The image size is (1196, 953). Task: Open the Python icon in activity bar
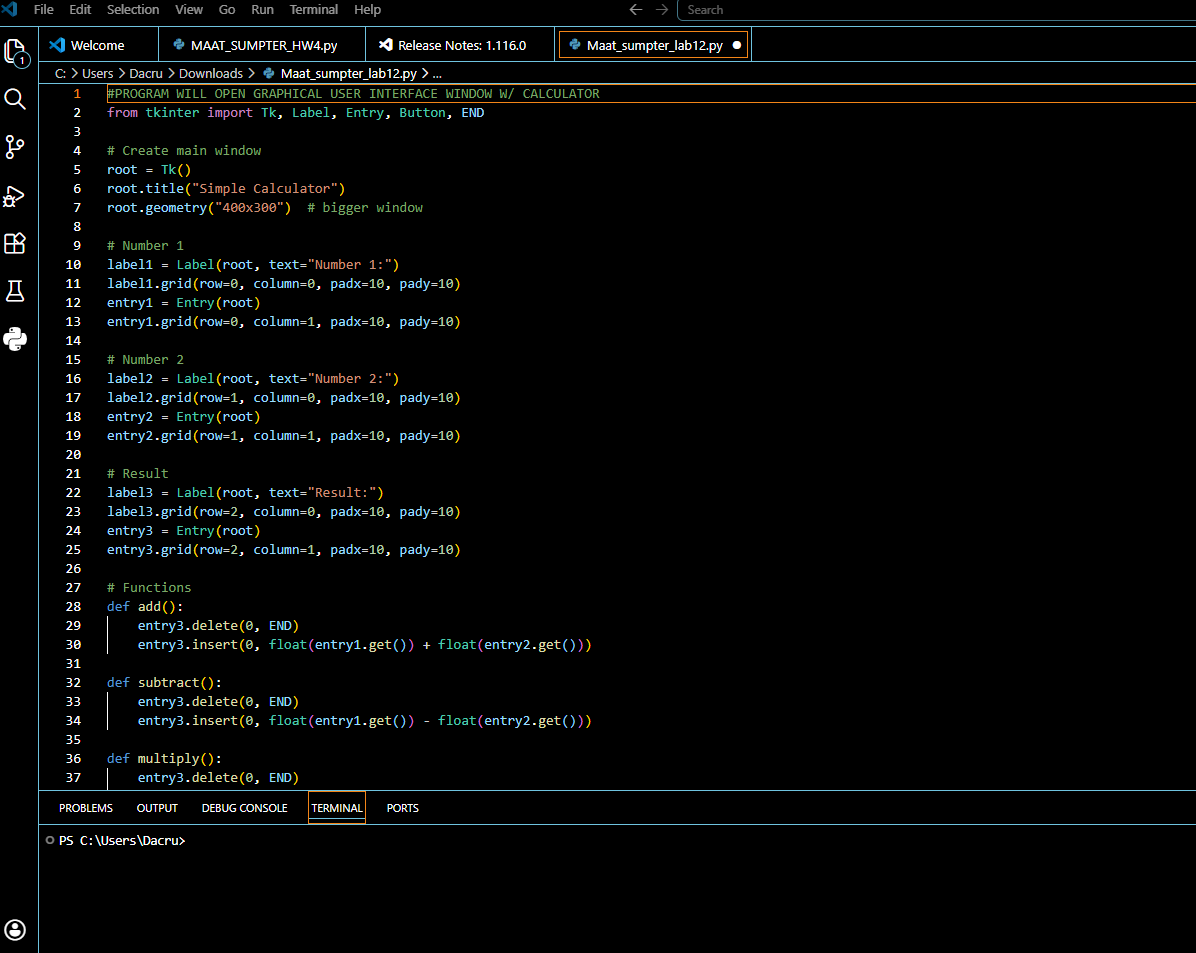(15, 339)
